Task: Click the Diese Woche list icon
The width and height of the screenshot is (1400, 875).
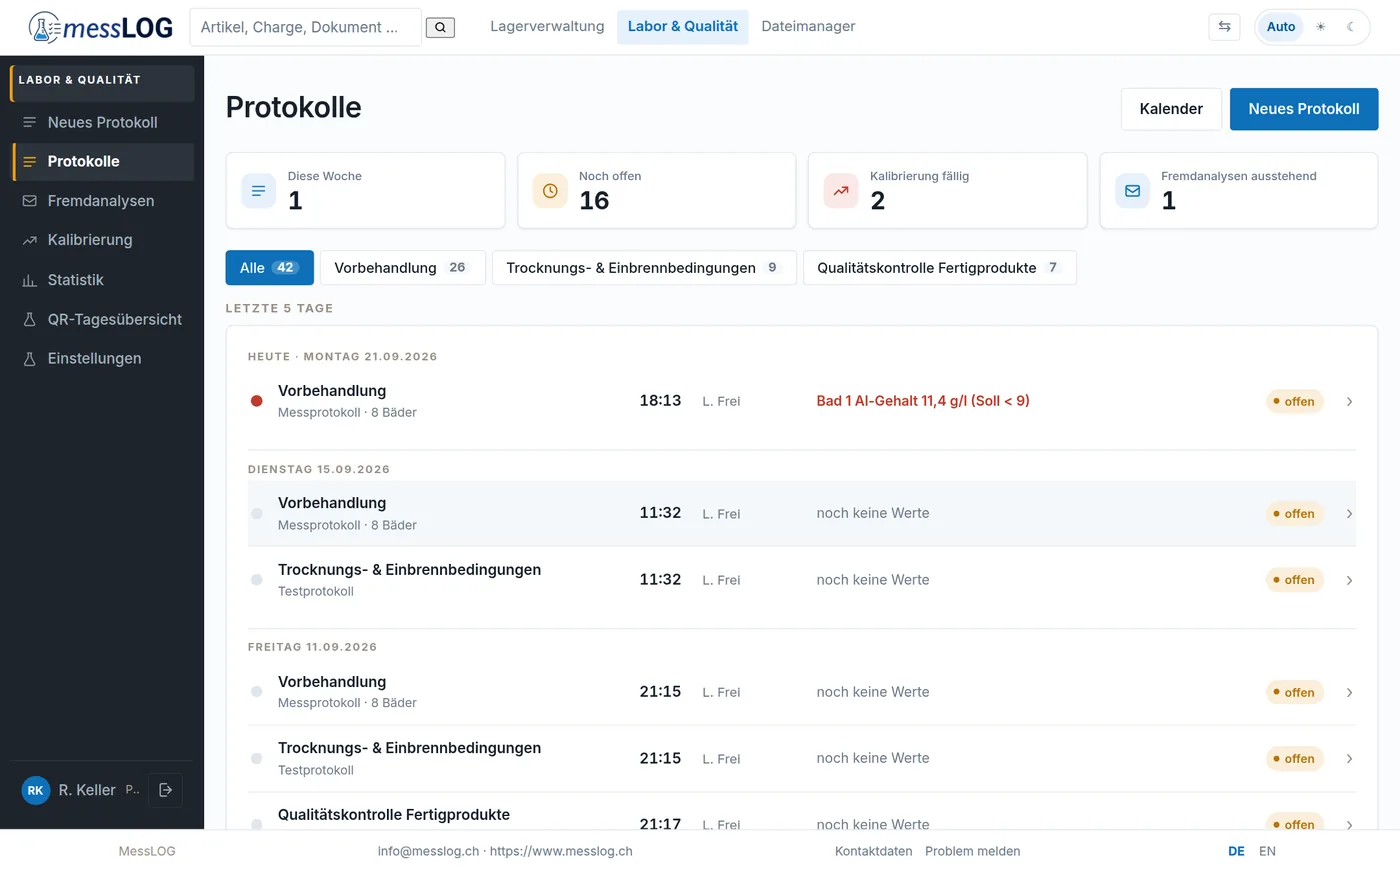Action: click(x=258, y=190)
